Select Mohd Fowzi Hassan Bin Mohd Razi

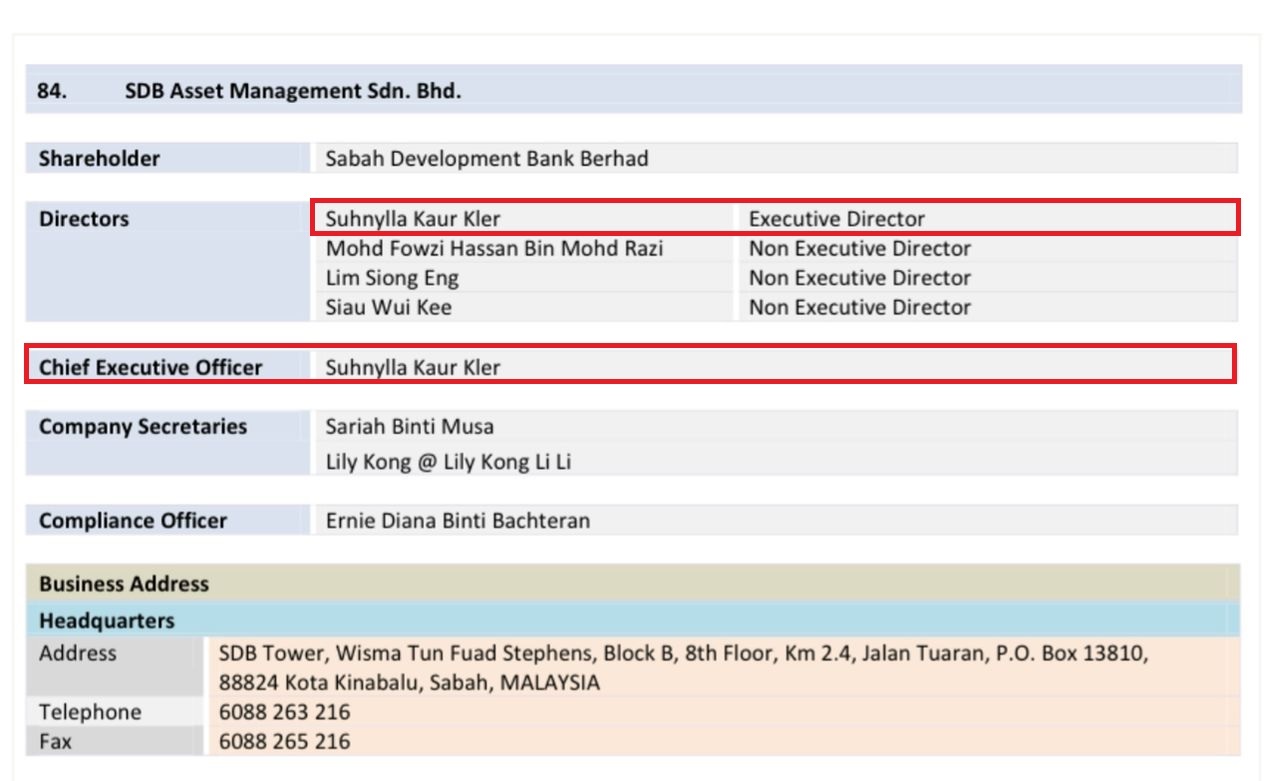(x=494, y=248)
